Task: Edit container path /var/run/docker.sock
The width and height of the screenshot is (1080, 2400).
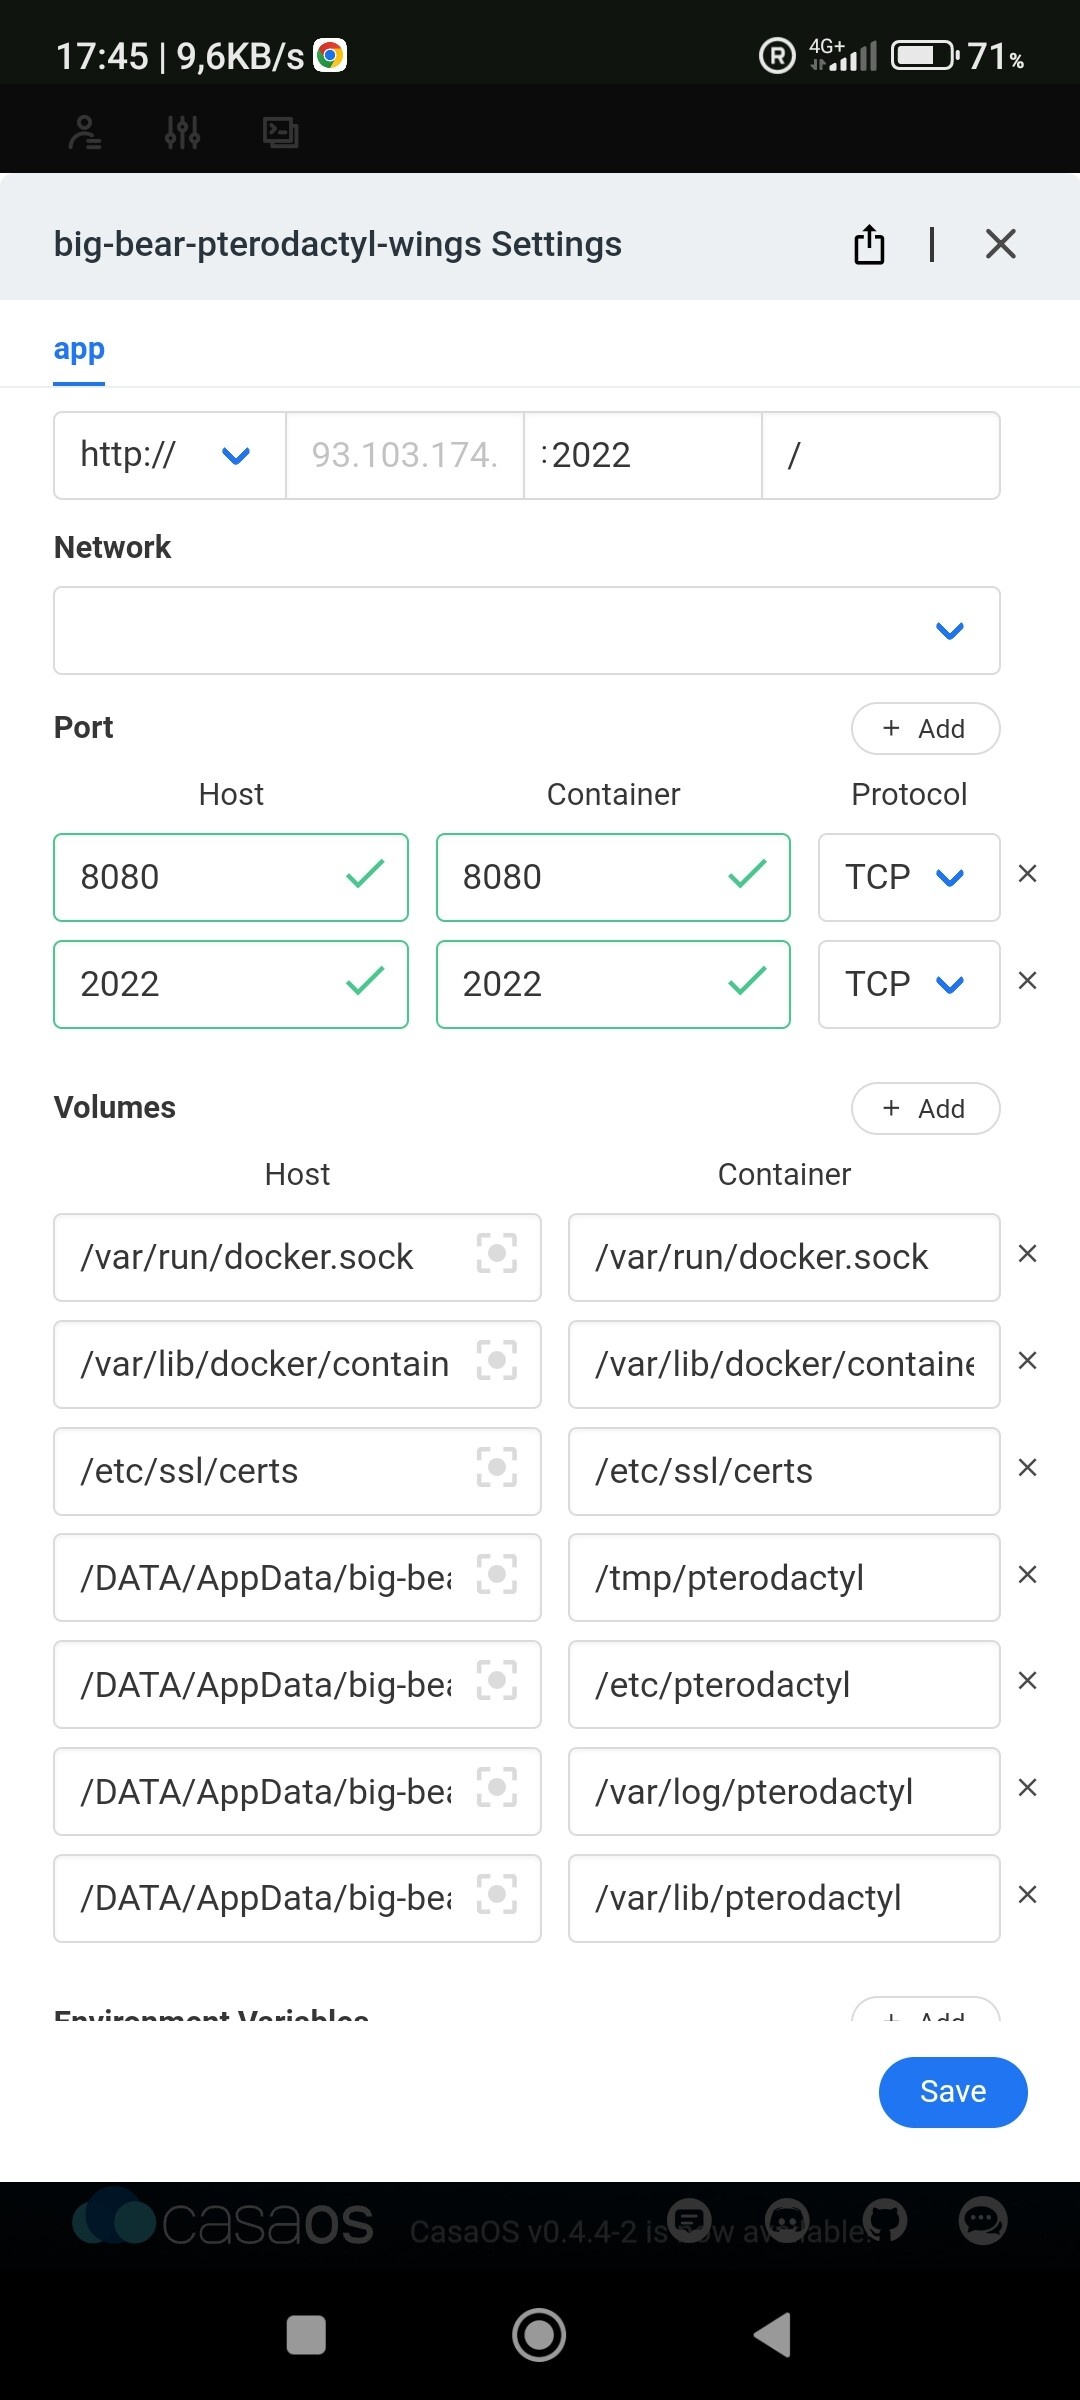Action: pos(784,1257)
